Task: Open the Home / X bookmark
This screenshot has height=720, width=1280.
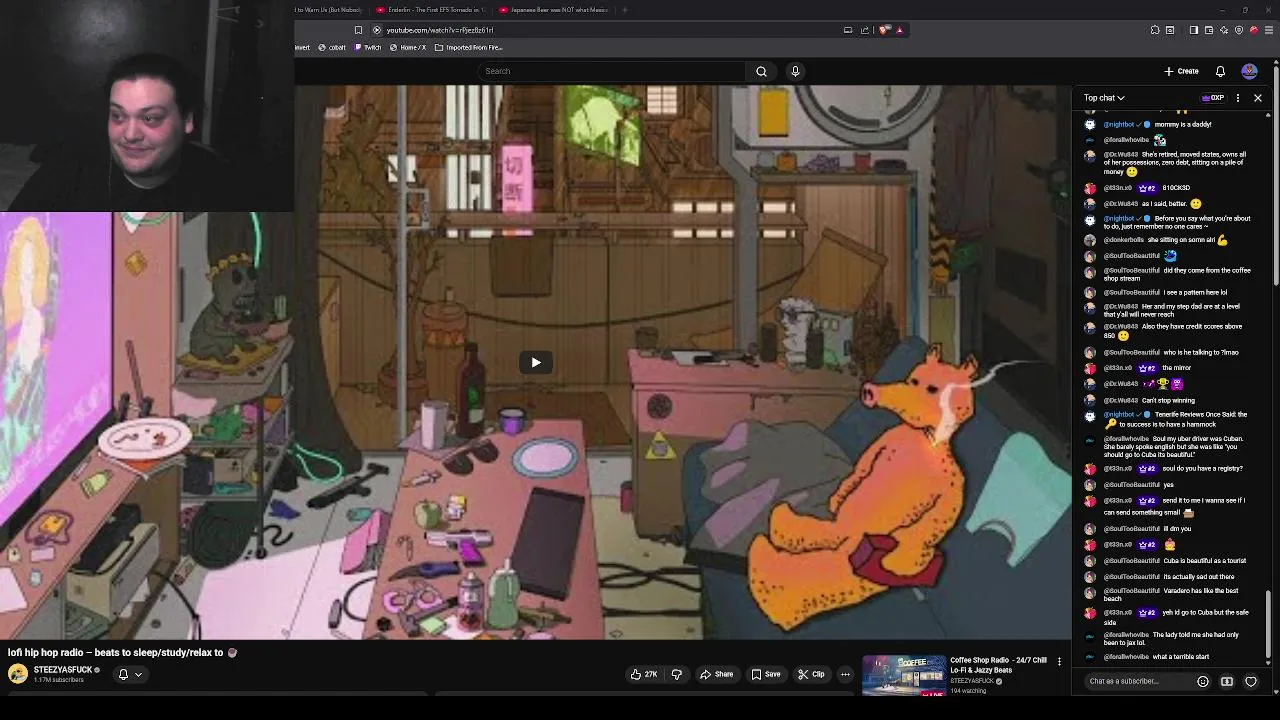Action: pos(408,47)
